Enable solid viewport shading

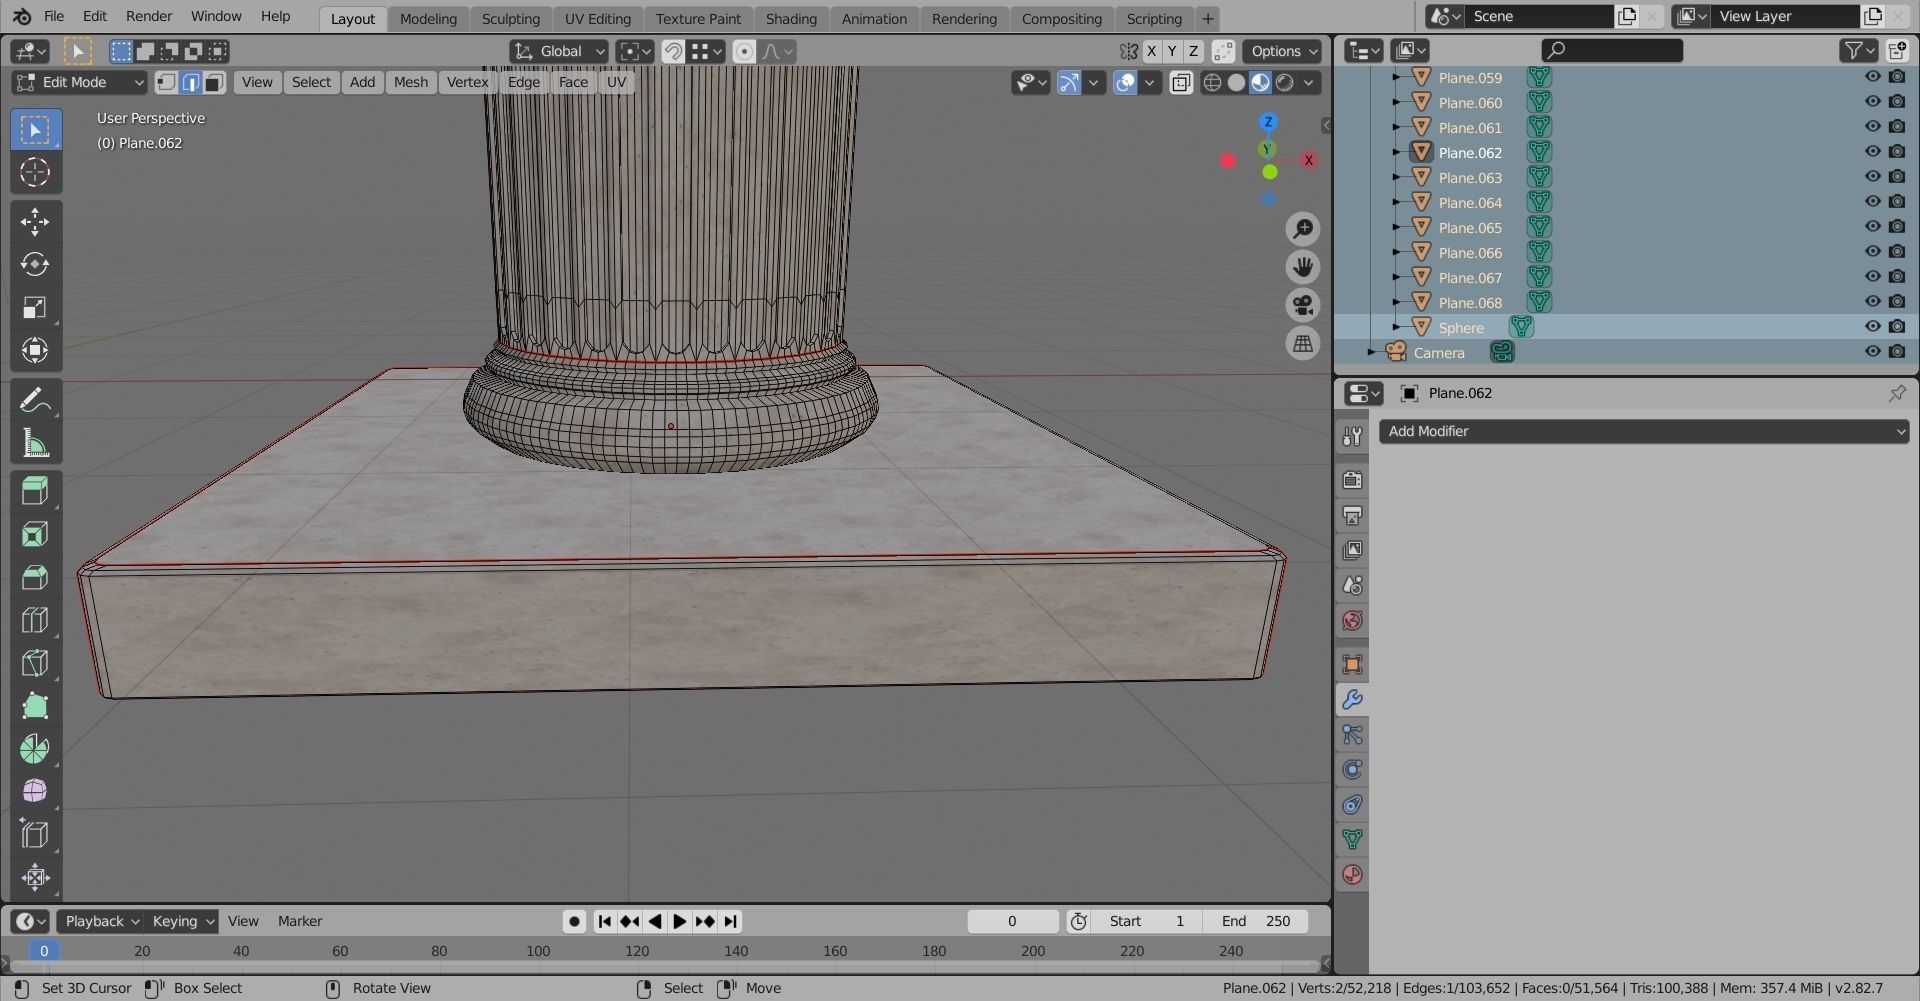1236,82
